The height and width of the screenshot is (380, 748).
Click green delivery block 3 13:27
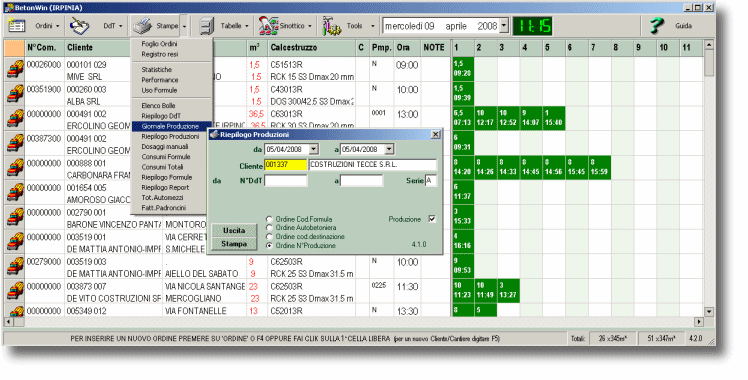click(x=508, y=291)
